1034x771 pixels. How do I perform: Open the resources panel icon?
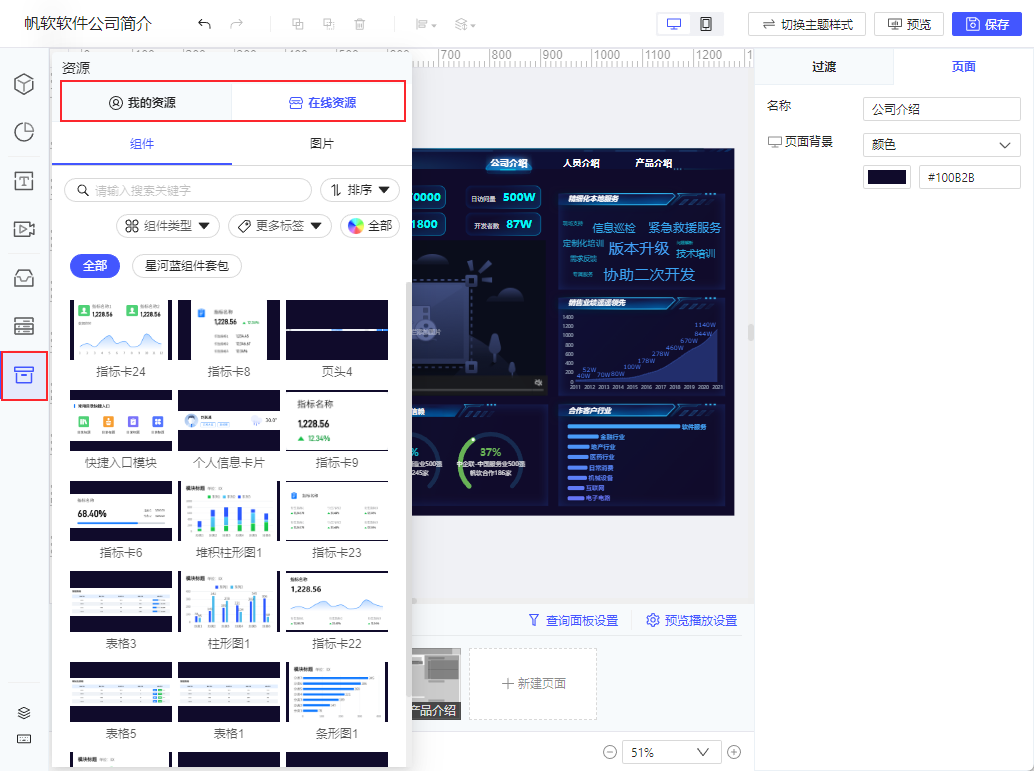coord(24,375)
